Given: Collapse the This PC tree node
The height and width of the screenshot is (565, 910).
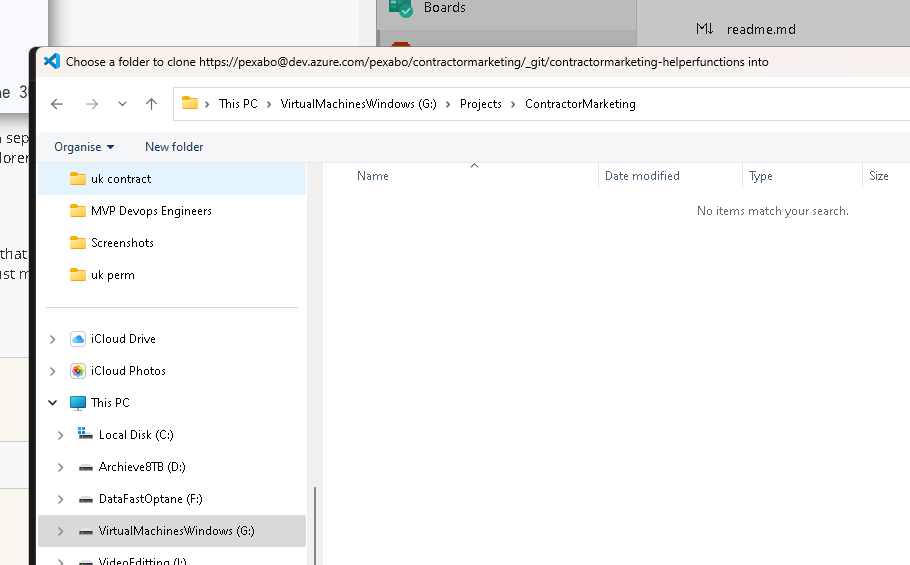Looking at the screenshot, I should click(x=52, y=403).
